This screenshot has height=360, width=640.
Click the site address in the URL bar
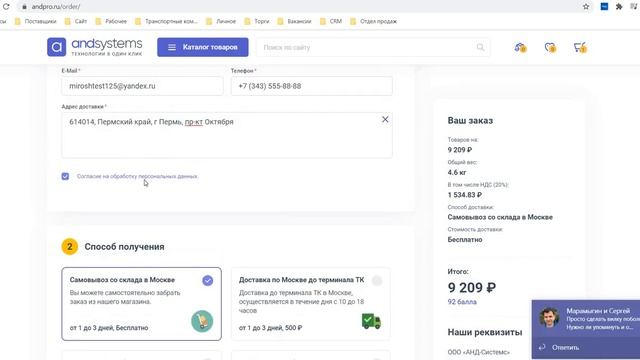[56, 7]
